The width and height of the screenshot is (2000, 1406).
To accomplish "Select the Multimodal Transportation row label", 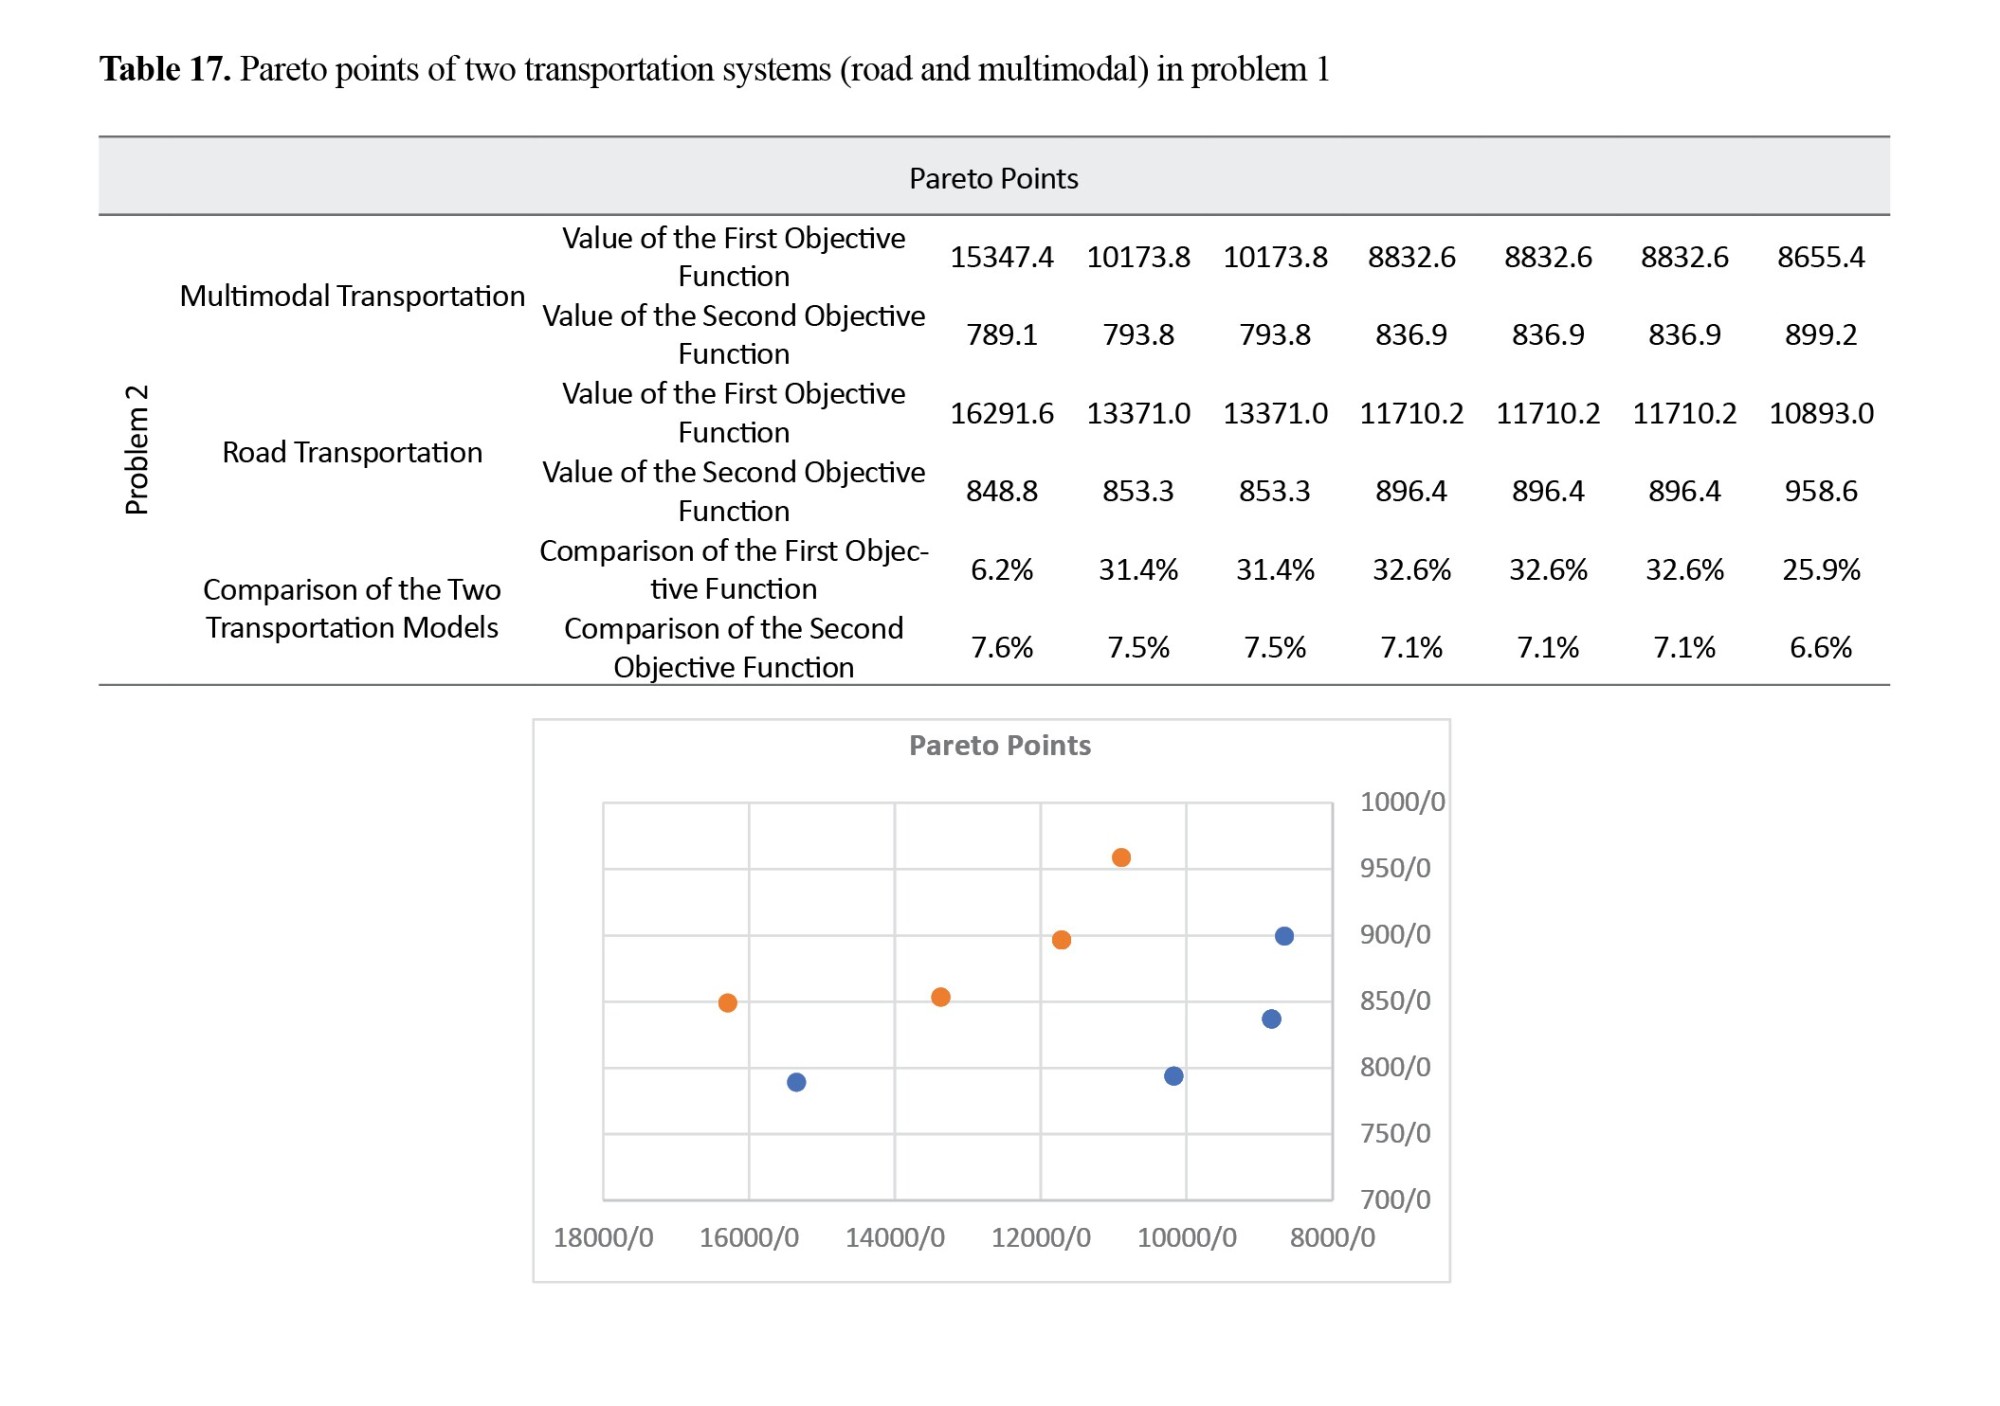I will pos(352,295).
